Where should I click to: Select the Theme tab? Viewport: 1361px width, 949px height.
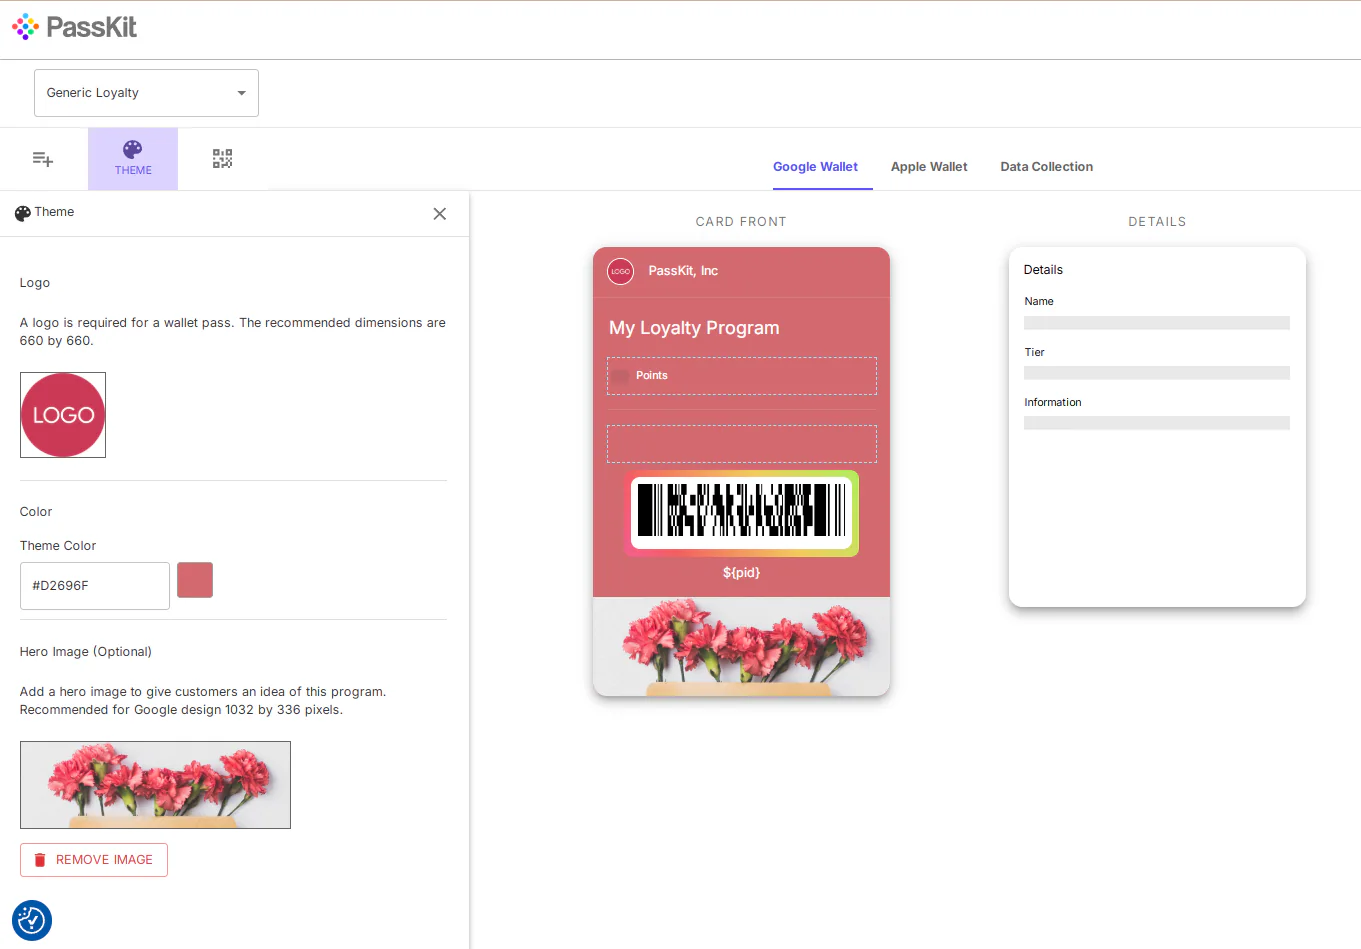tap(133, 159)
